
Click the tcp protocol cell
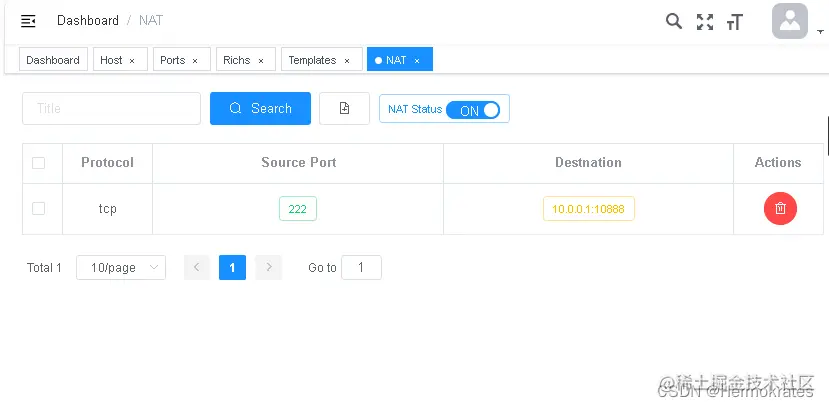click(107, 209)
